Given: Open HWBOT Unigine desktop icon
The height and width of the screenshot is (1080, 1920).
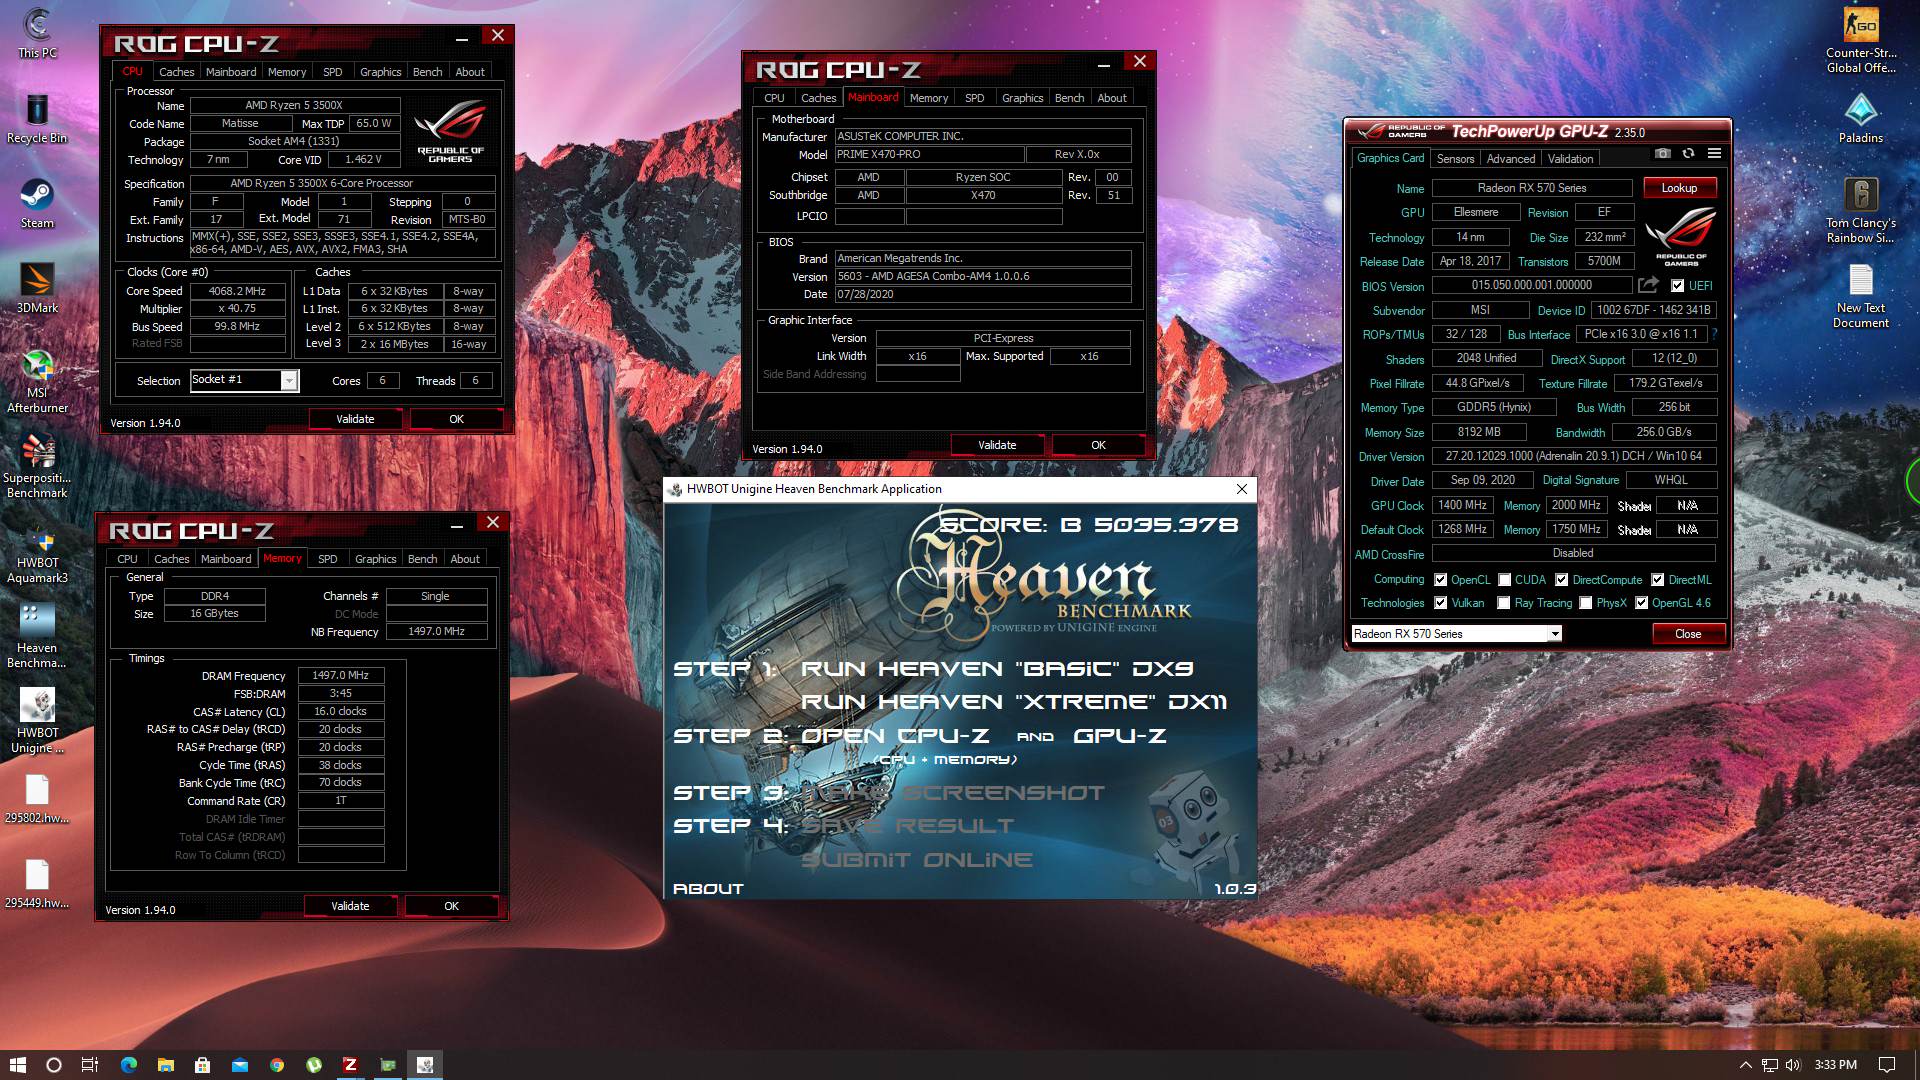Looking at the screenshot, I should (37, 721).
